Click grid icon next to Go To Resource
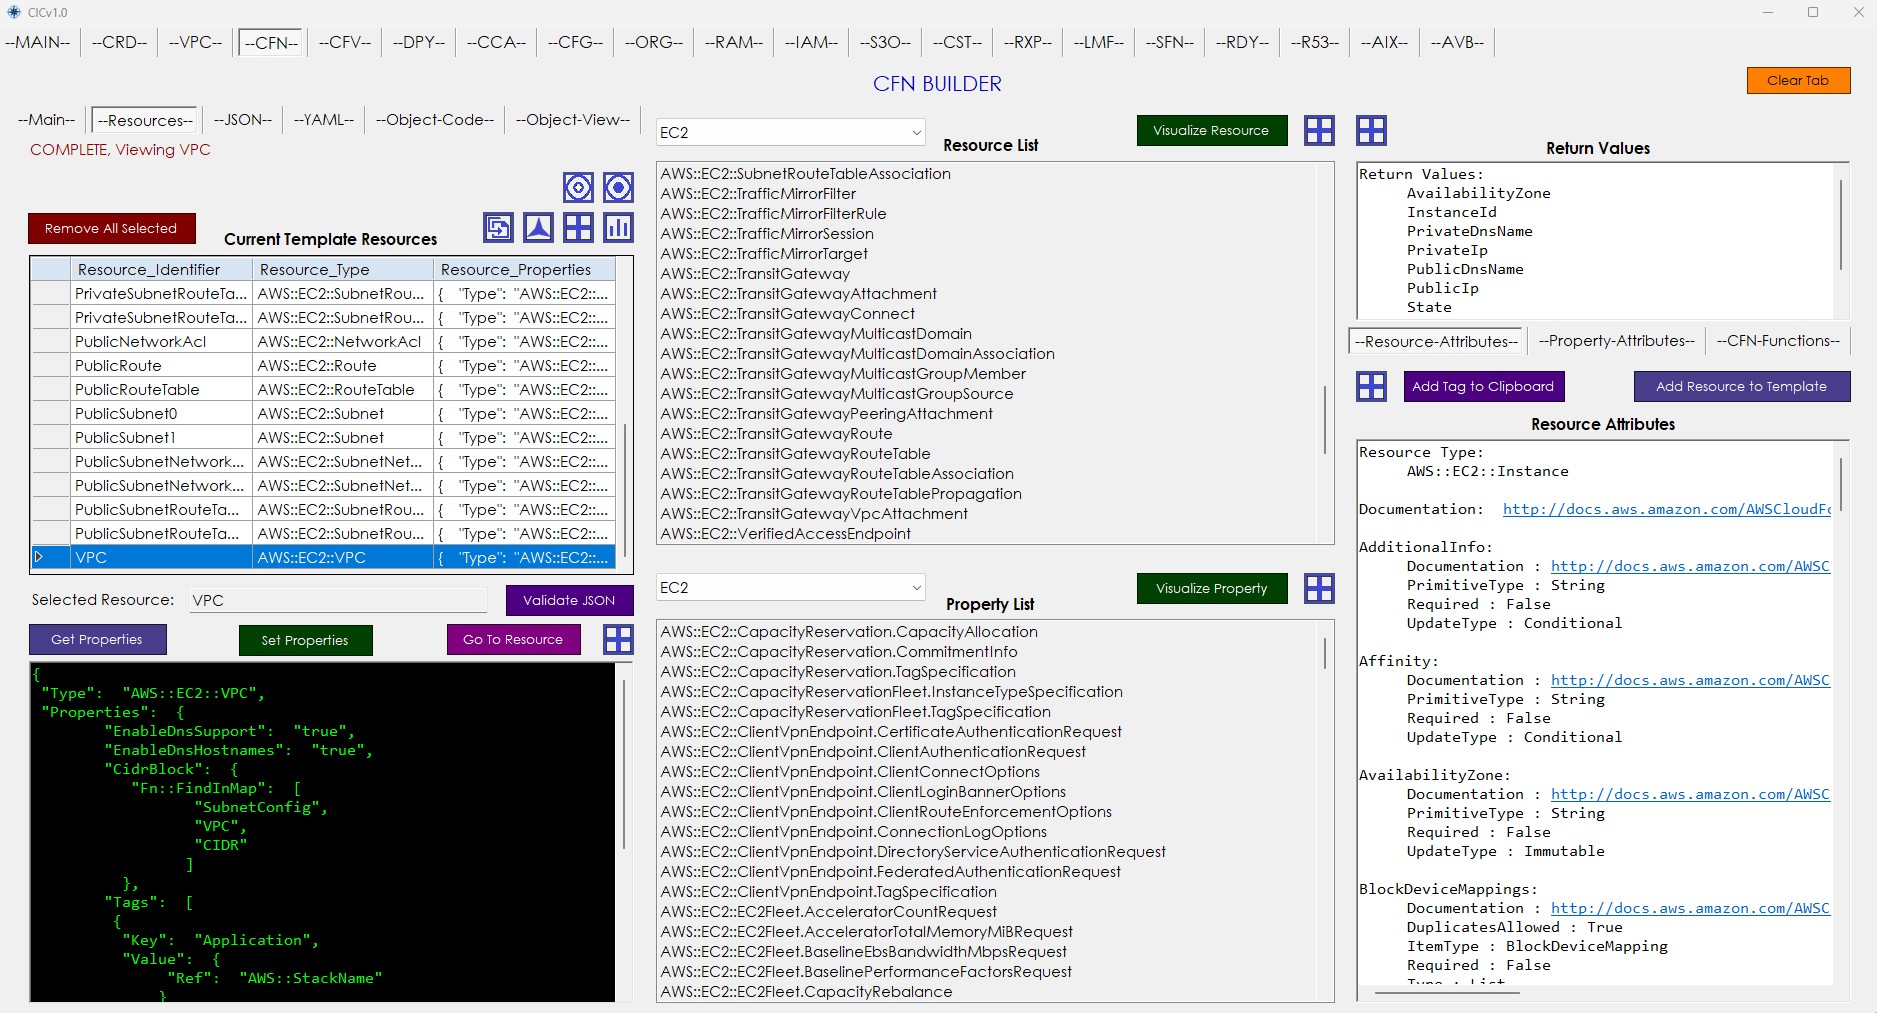 click(x=618, y=640)
